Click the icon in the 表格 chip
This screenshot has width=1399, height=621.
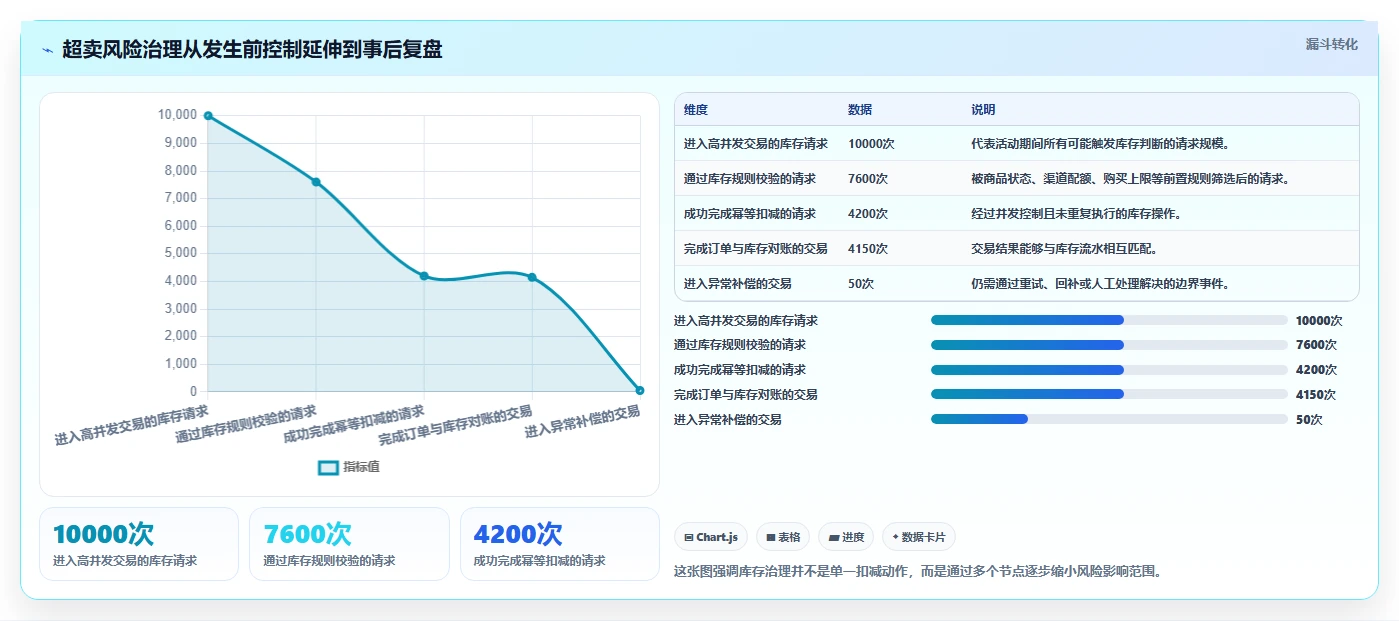tap(770, 537)
